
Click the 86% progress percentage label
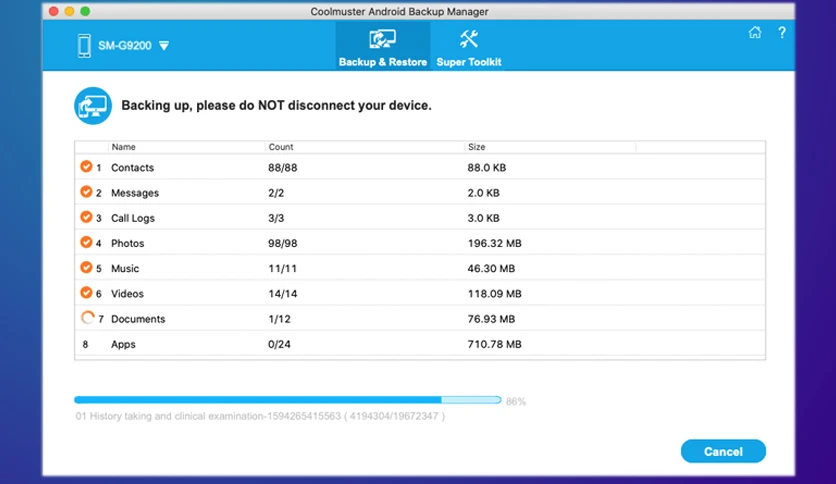coord(516,401)
